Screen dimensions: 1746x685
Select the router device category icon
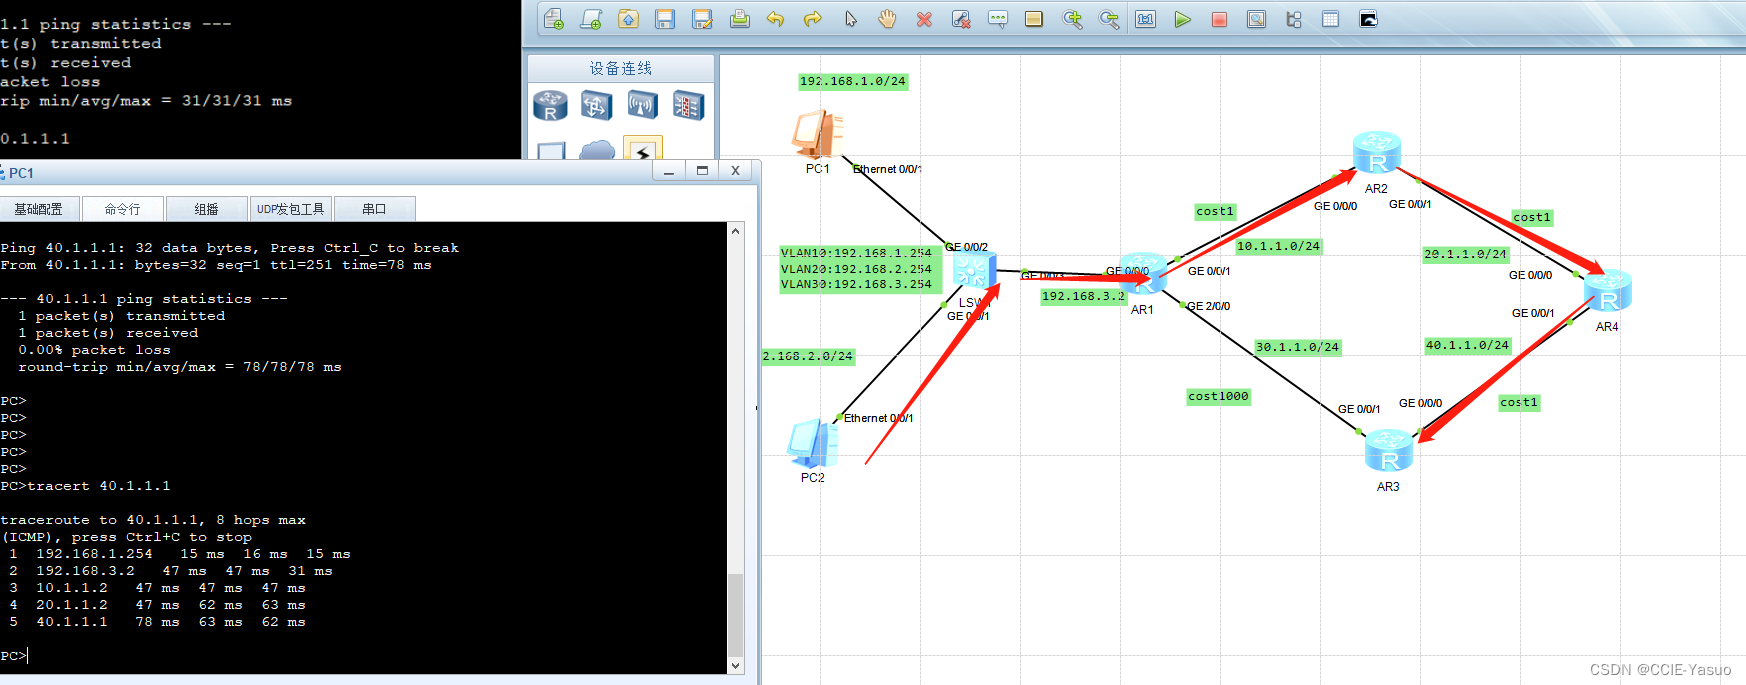[x=550, y=105]
